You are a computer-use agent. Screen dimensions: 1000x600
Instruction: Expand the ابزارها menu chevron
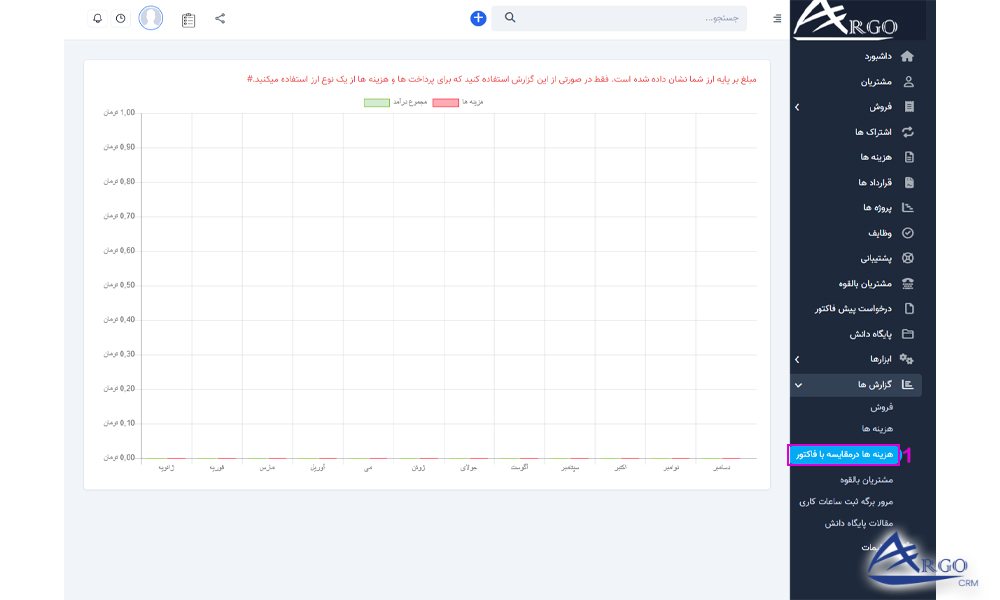pos(797,359)
